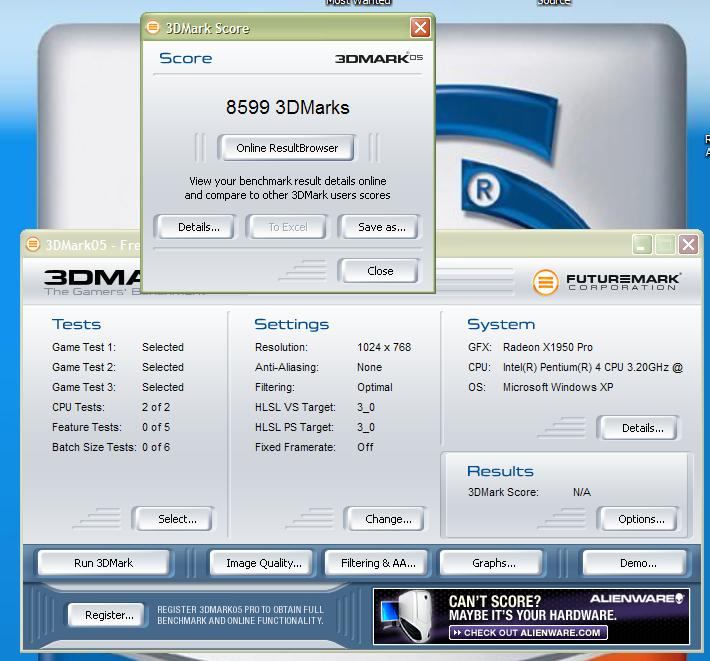Click the Futuremark Corporation logo
The height and width of the screenshot is (661, 710).
point(607,281)
